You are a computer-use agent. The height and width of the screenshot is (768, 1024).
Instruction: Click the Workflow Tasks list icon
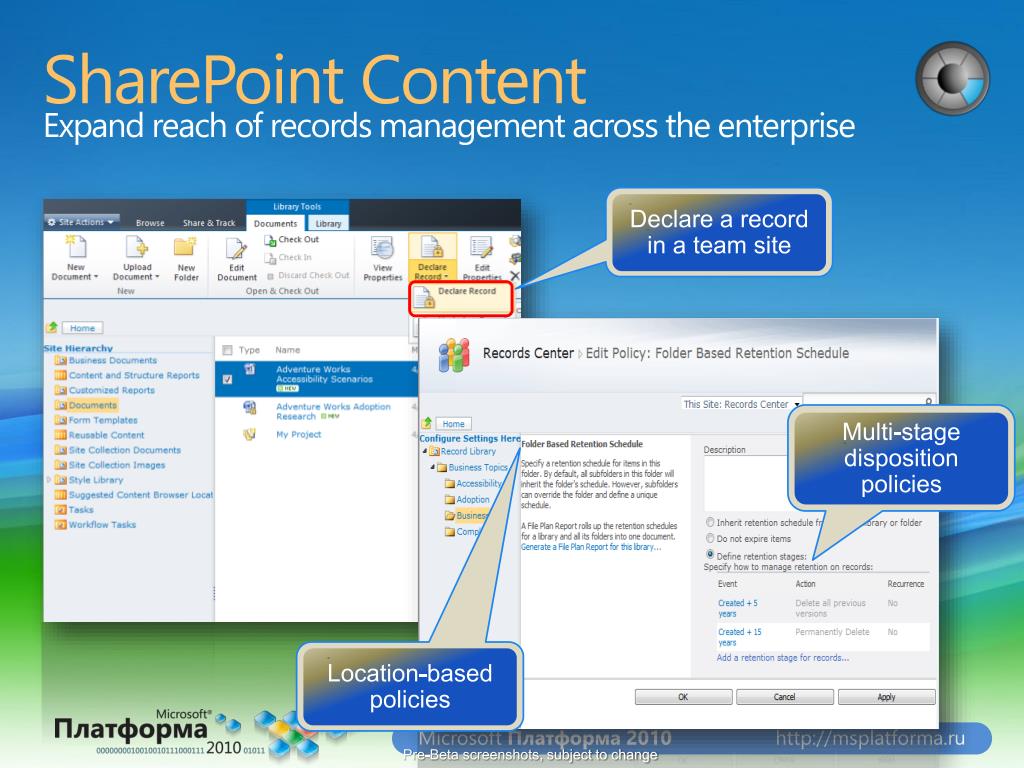[x=61, y=525]
